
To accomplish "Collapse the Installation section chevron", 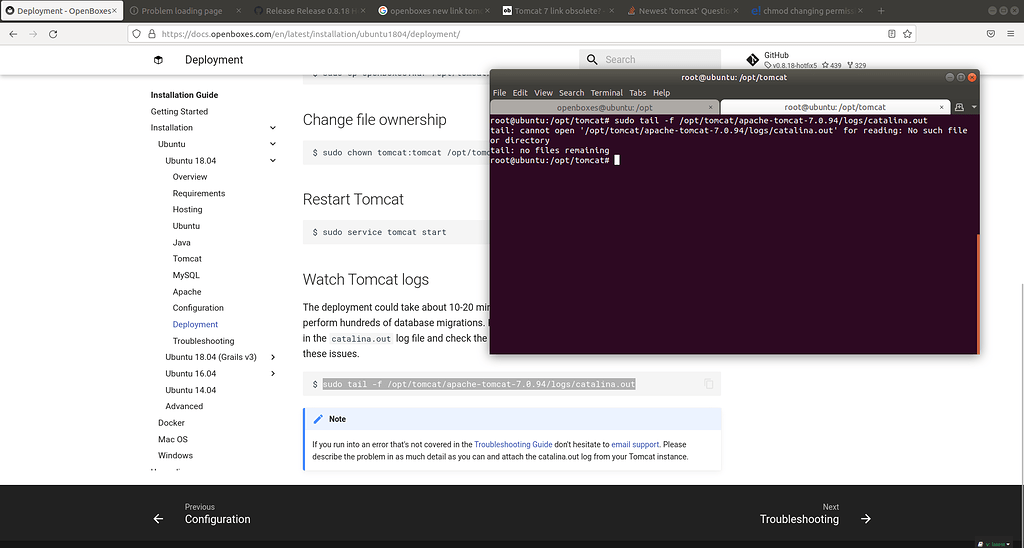I will [273, 128].
